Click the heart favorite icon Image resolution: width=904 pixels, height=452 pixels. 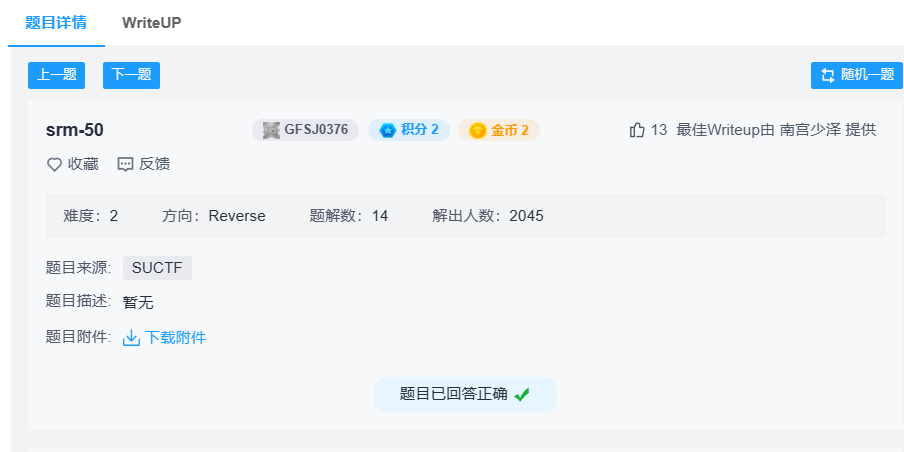pyautogui.click(x=55, y=164)
